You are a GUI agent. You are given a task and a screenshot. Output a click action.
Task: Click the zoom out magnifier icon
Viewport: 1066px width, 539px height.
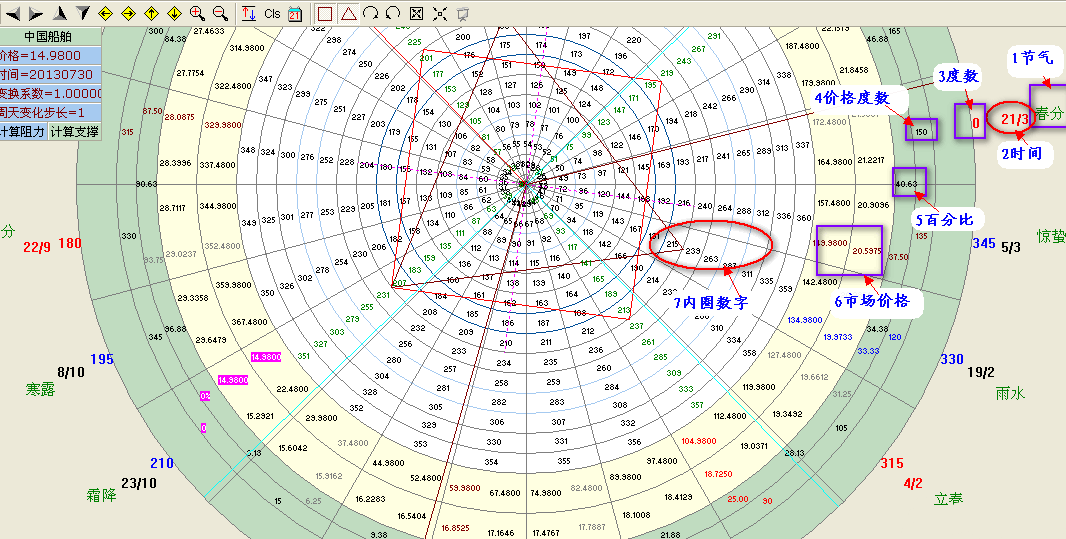220,13
